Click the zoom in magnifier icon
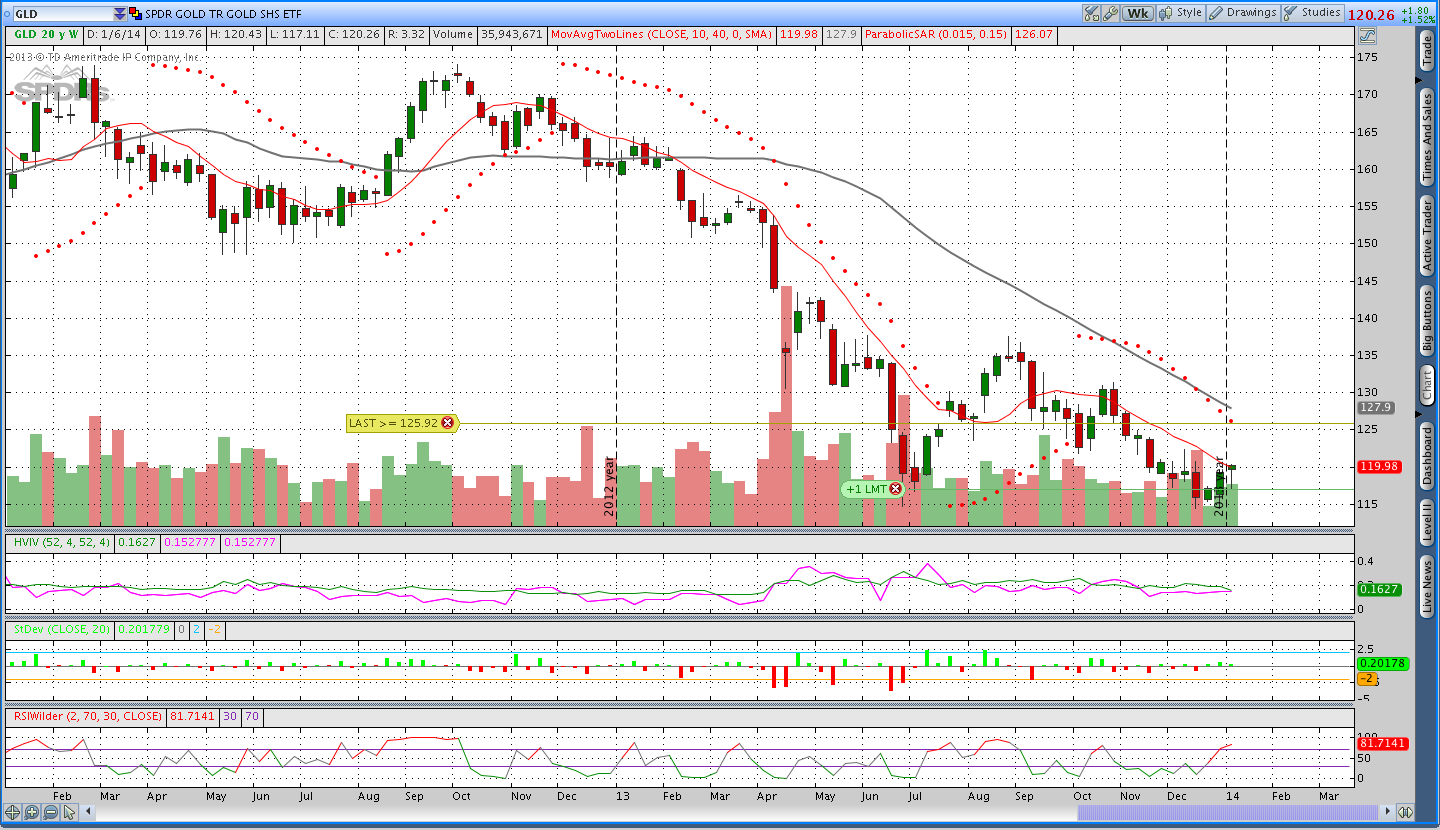1440x830 pixels. 31,812
